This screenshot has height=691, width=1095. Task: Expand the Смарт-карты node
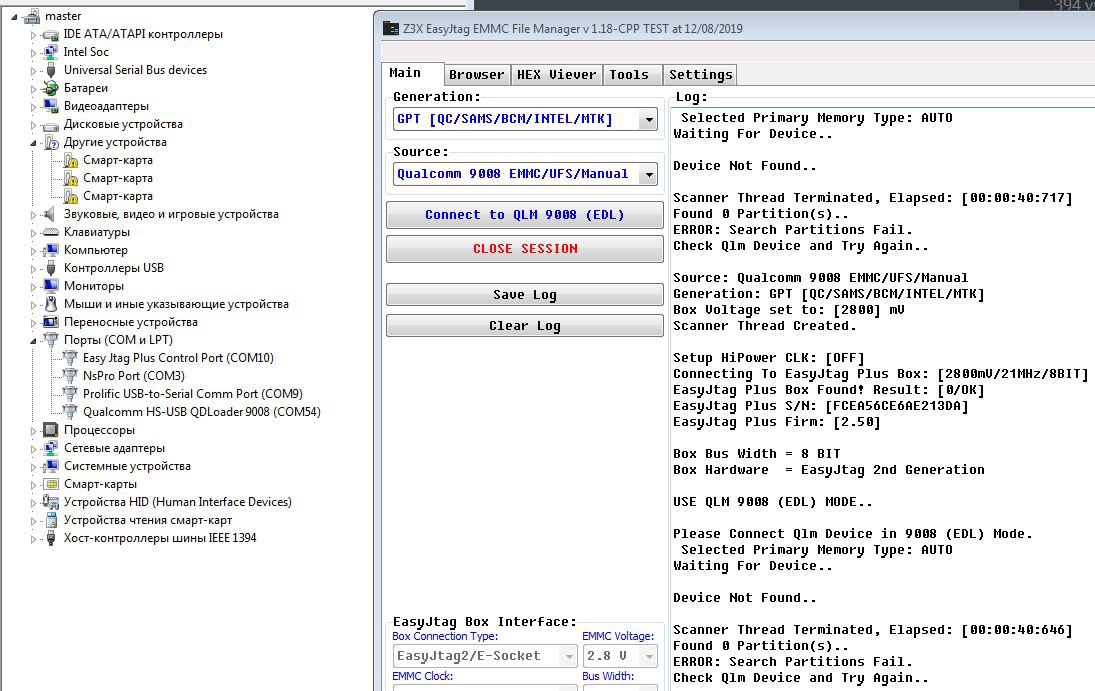point(33,485)
